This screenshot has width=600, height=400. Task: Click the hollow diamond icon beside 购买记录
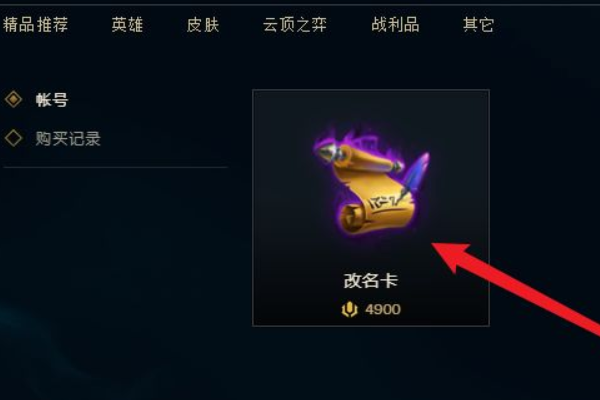pos(13,138)
